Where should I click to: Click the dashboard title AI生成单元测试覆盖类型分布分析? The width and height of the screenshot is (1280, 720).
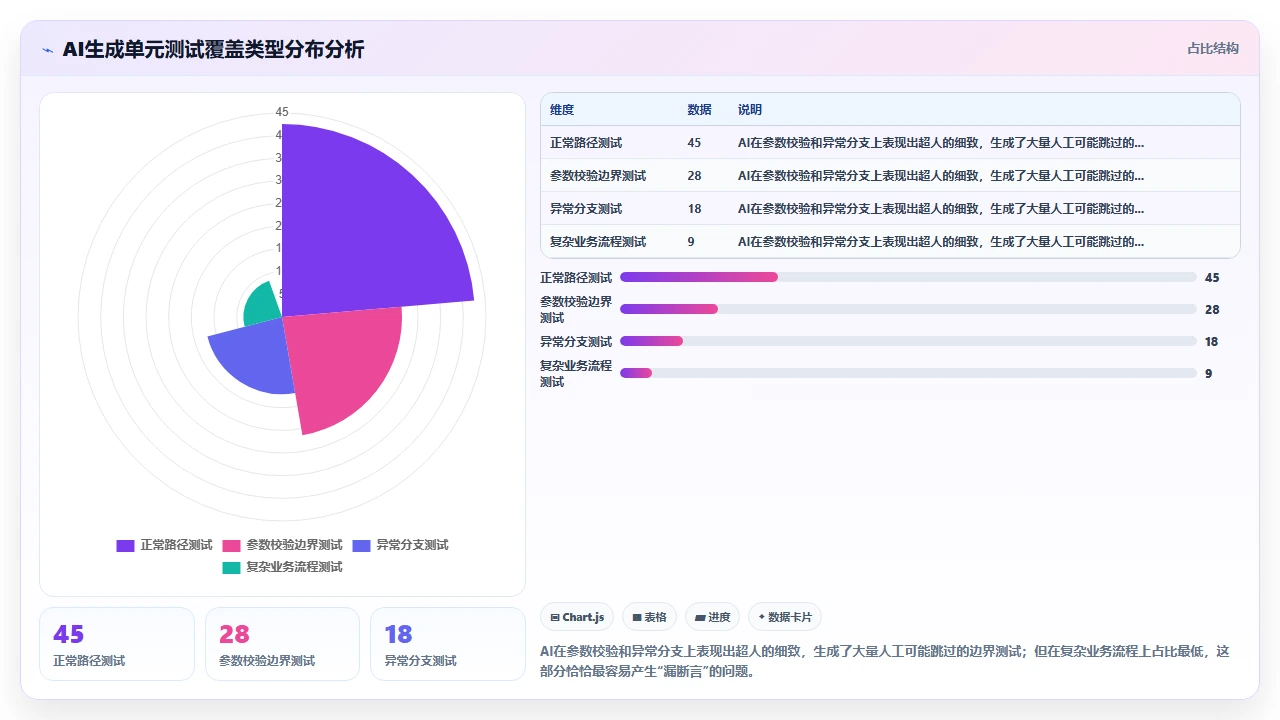[x=213, y=49]
